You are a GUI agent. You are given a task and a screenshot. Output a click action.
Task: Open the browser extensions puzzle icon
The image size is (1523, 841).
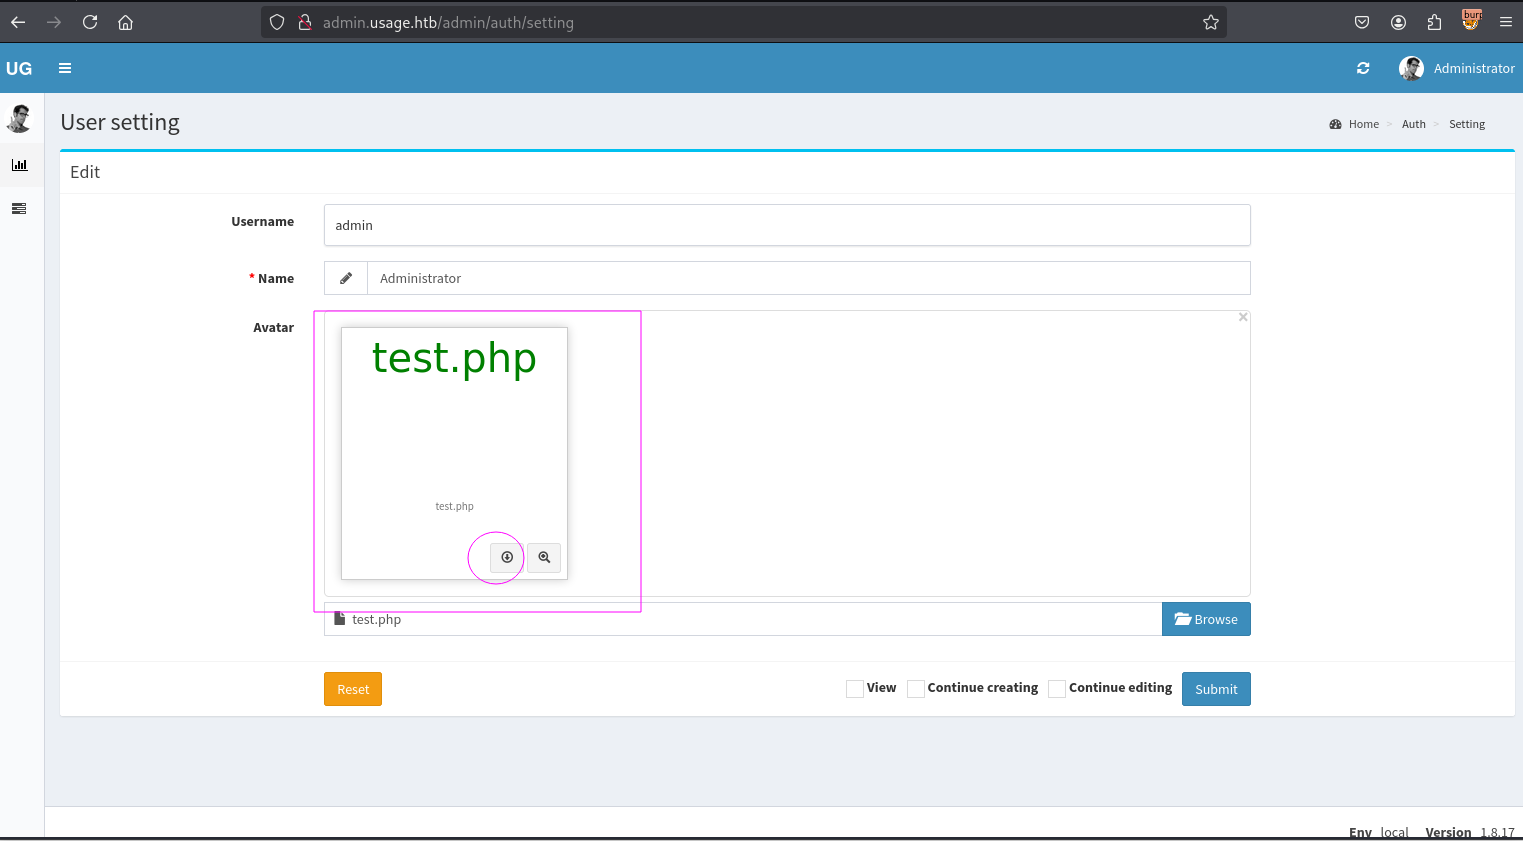coord(1434,22)
